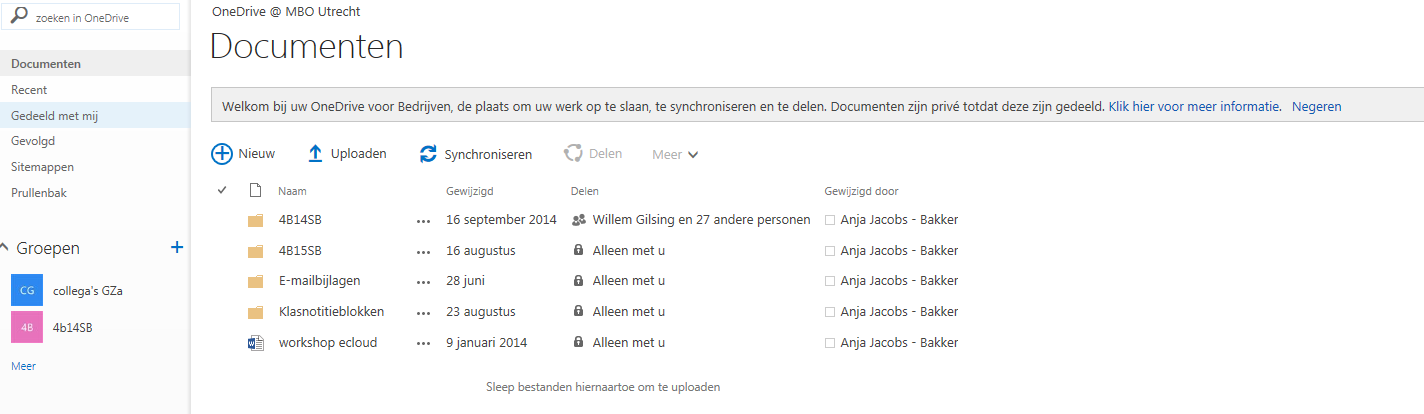Click the search magnifier icon
This screenshot has width=1424, height=414.
(19, 16)
